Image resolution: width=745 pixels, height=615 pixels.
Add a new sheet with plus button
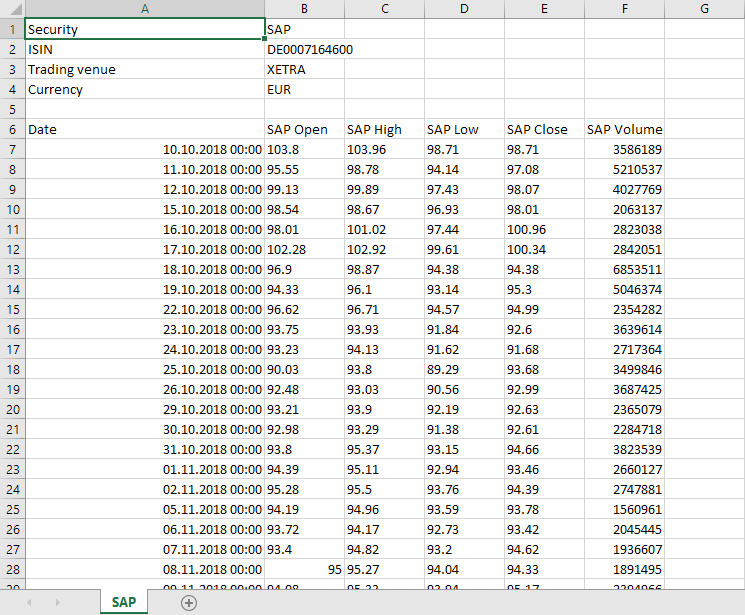[x=189, y=602]
